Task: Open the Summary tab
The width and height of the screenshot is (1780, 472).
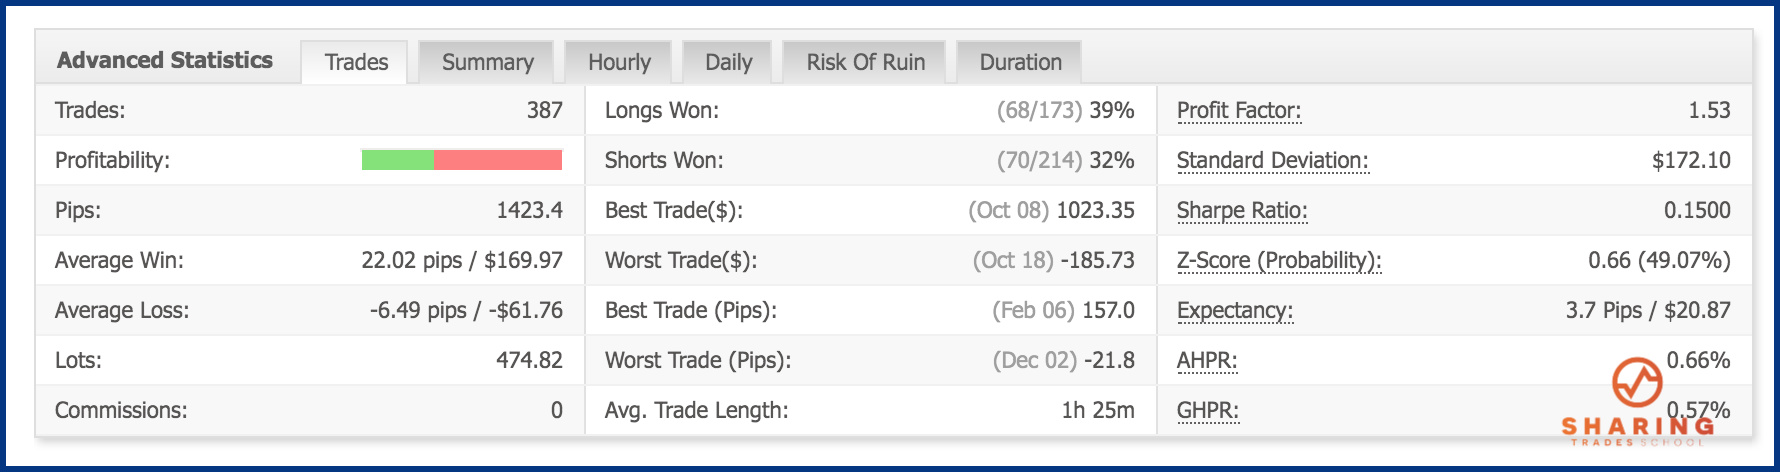Action: coord(487,62)
